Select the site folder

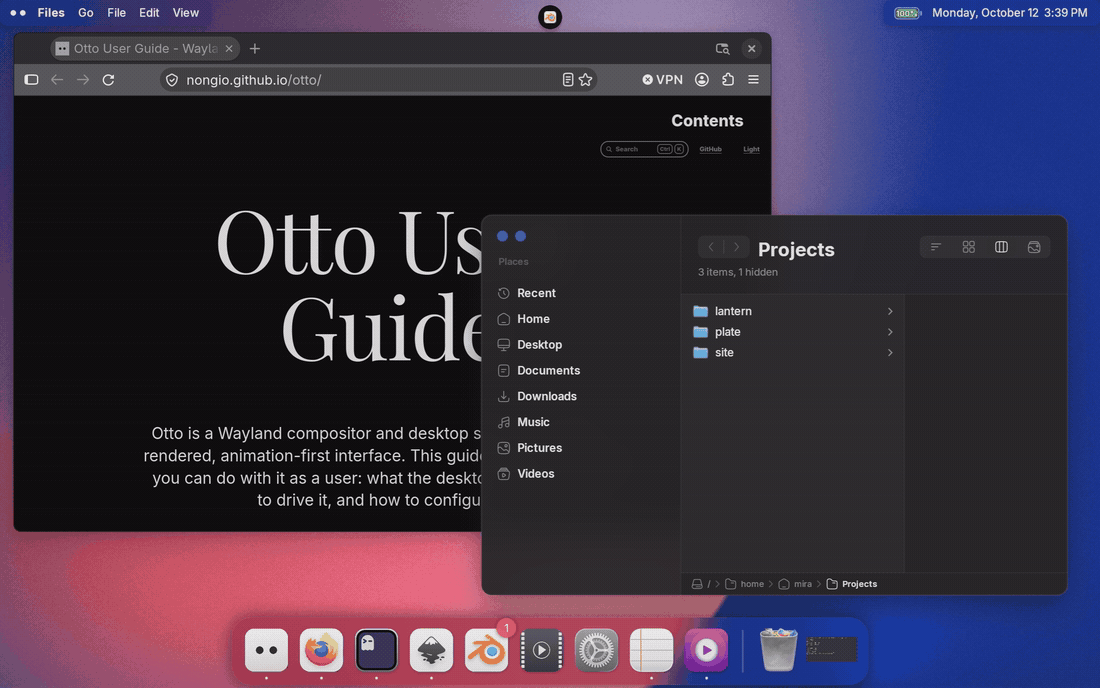pos(793,353)
